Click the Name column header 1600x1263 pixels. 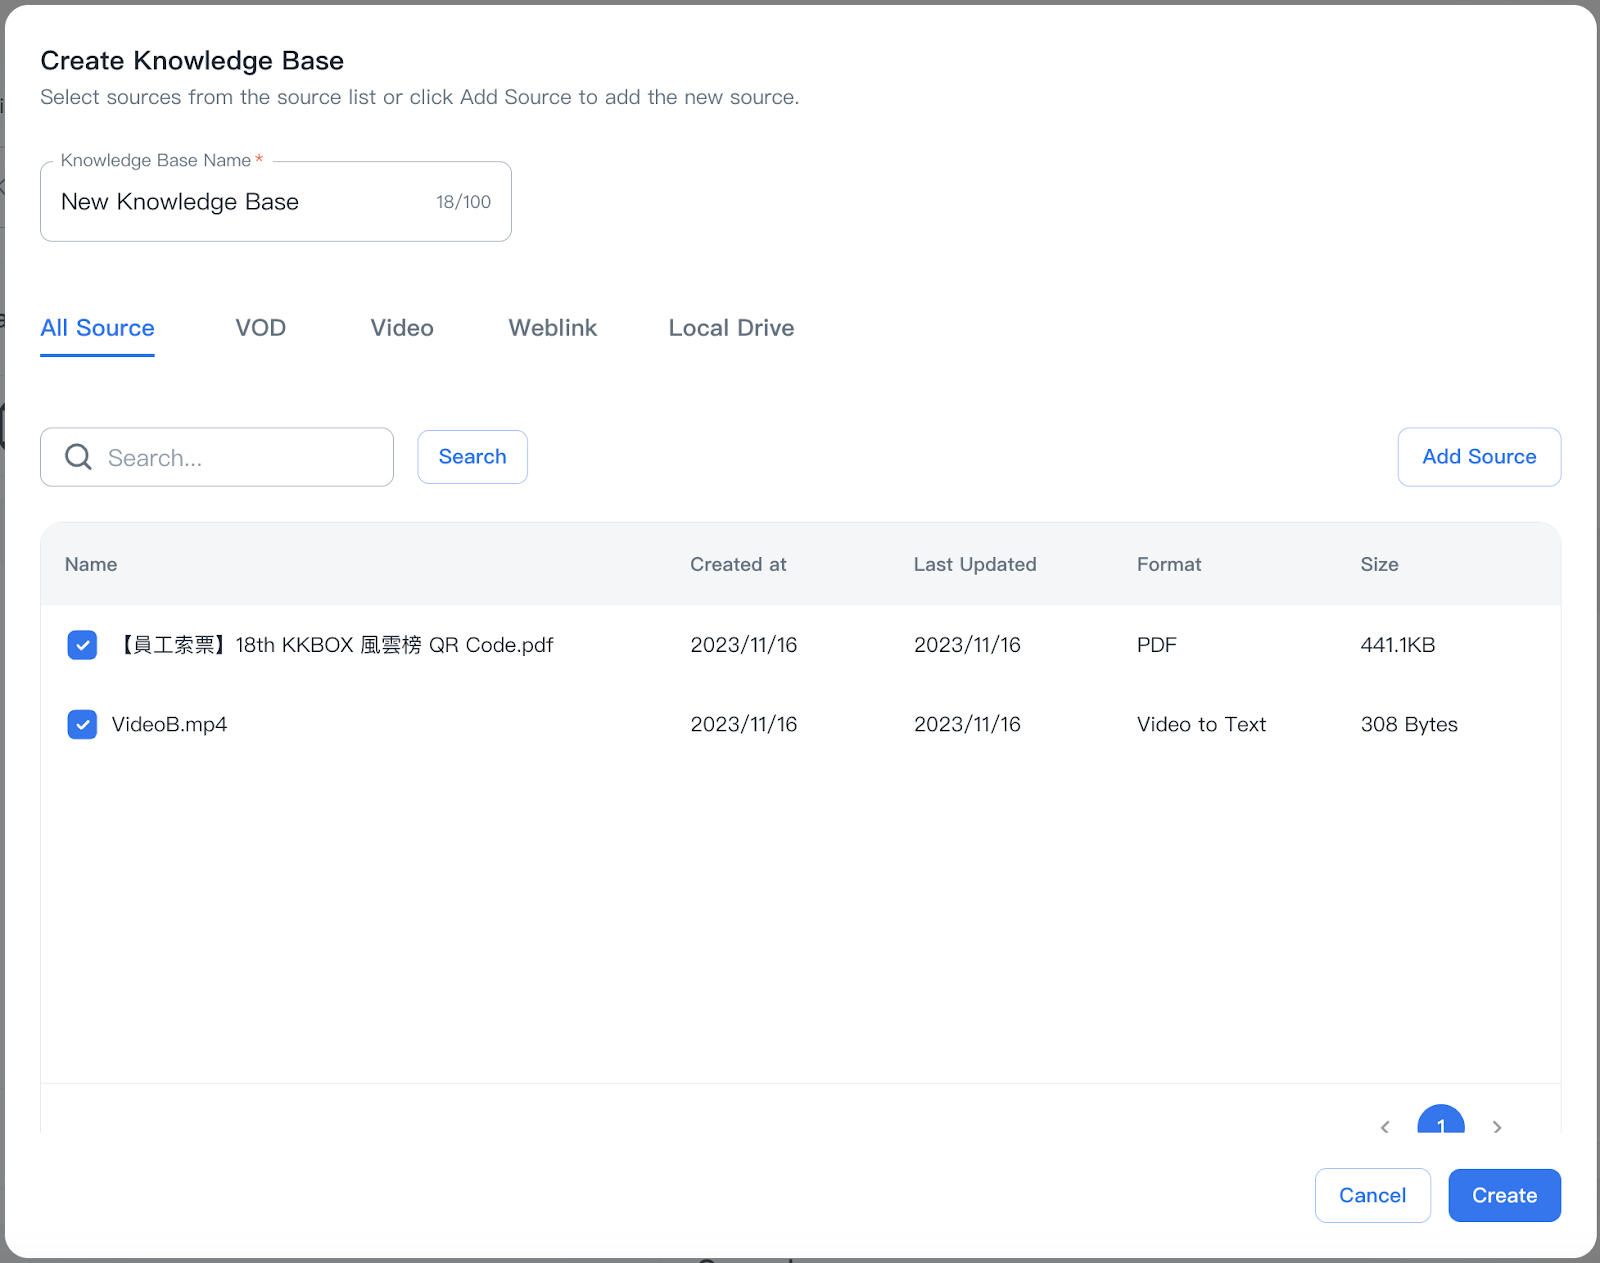click(x=90, y=564)
